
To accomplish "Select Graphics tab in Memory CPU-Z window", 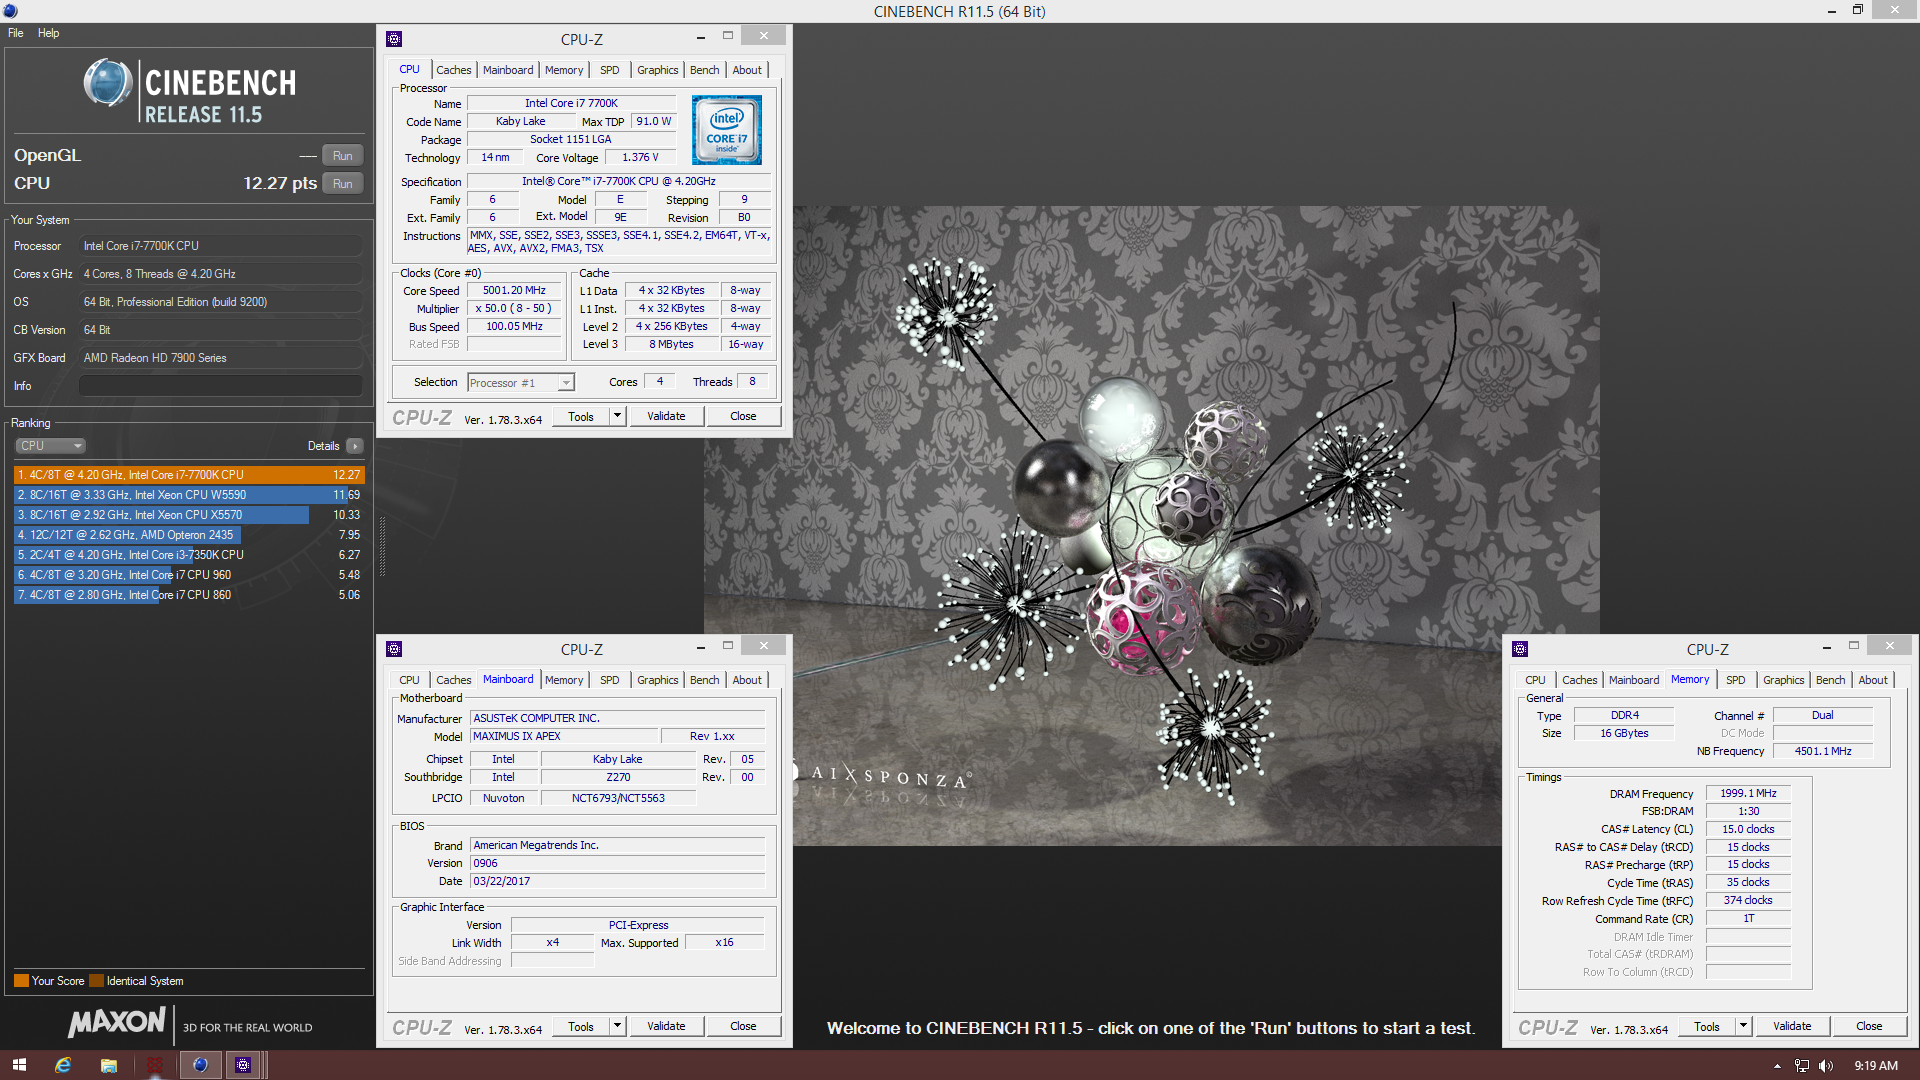I will tap(1783, 680).
